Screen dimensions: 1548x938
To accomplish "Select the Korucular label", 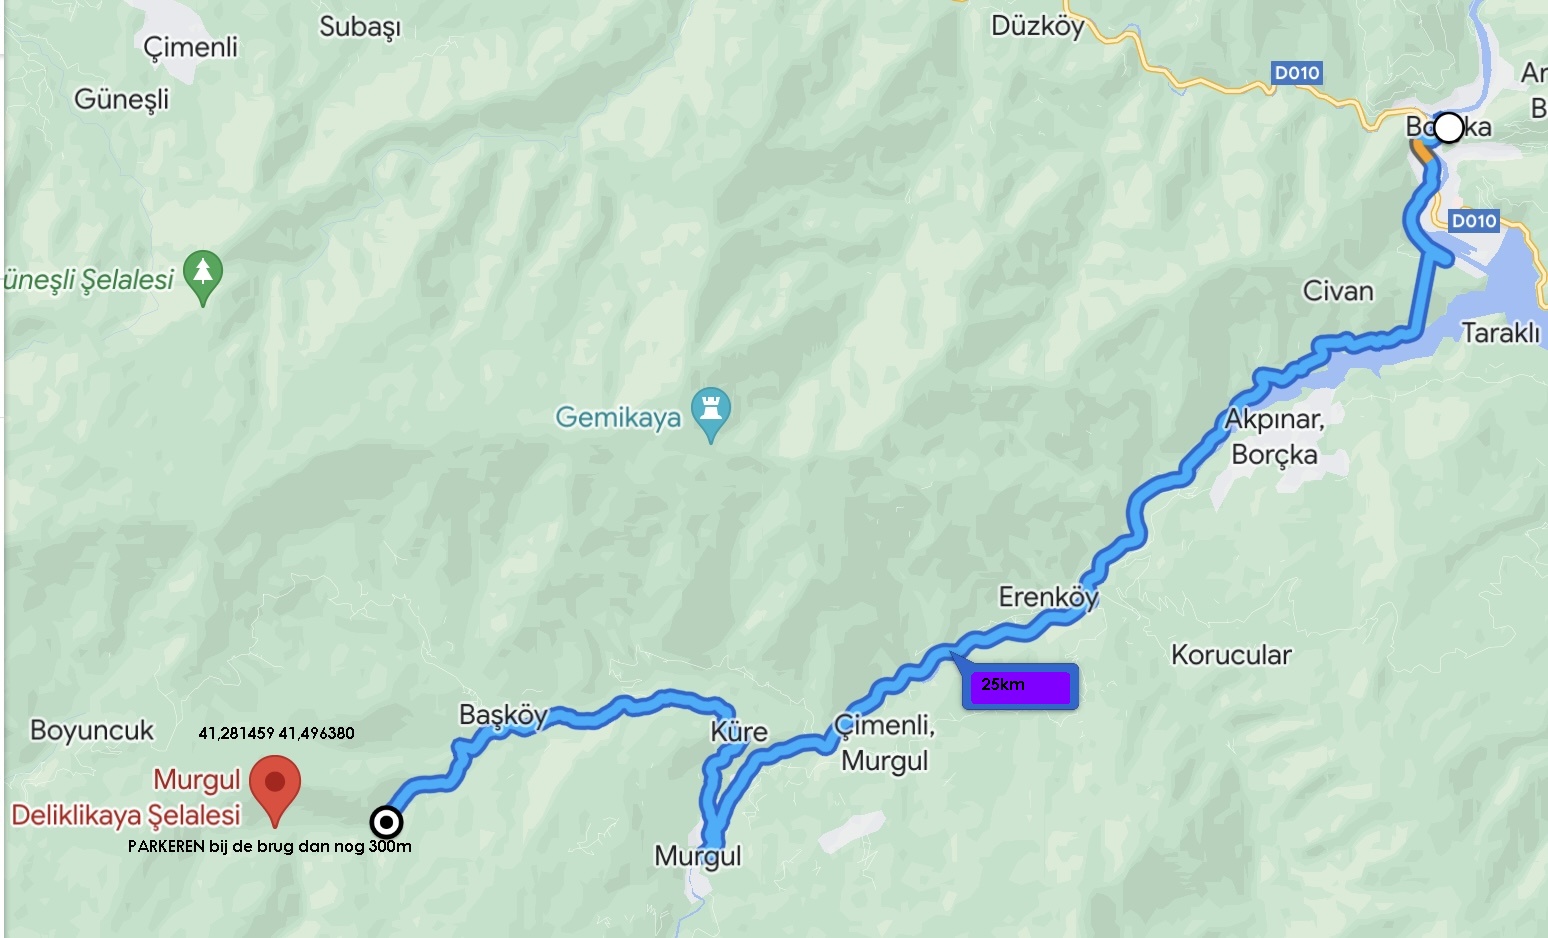I will point(1231,655).
